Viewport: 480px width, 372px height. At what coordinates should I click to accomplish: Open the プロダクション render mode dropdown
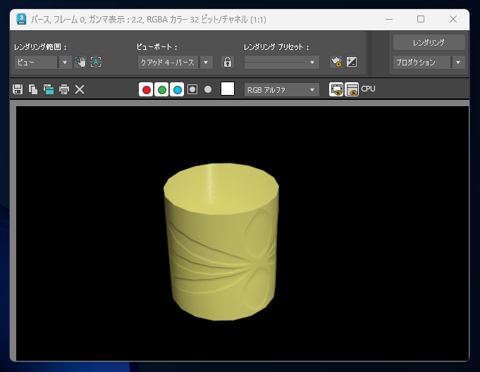pos(429,62)
